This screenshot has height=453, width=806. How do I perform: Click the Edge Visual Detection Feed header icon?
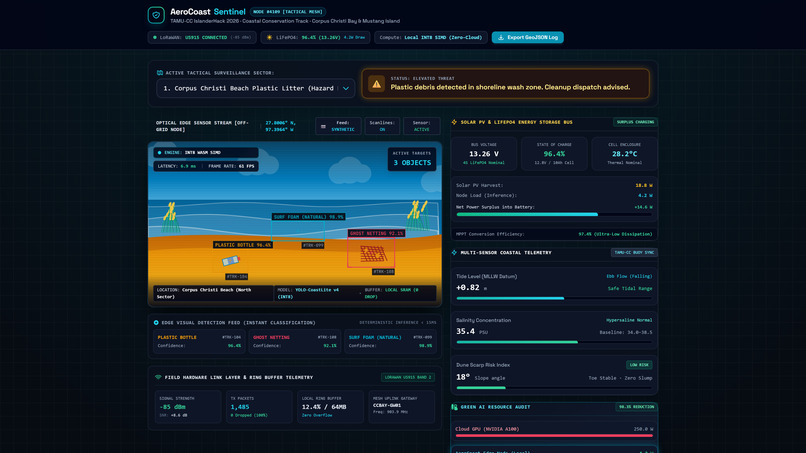[156, 323]
